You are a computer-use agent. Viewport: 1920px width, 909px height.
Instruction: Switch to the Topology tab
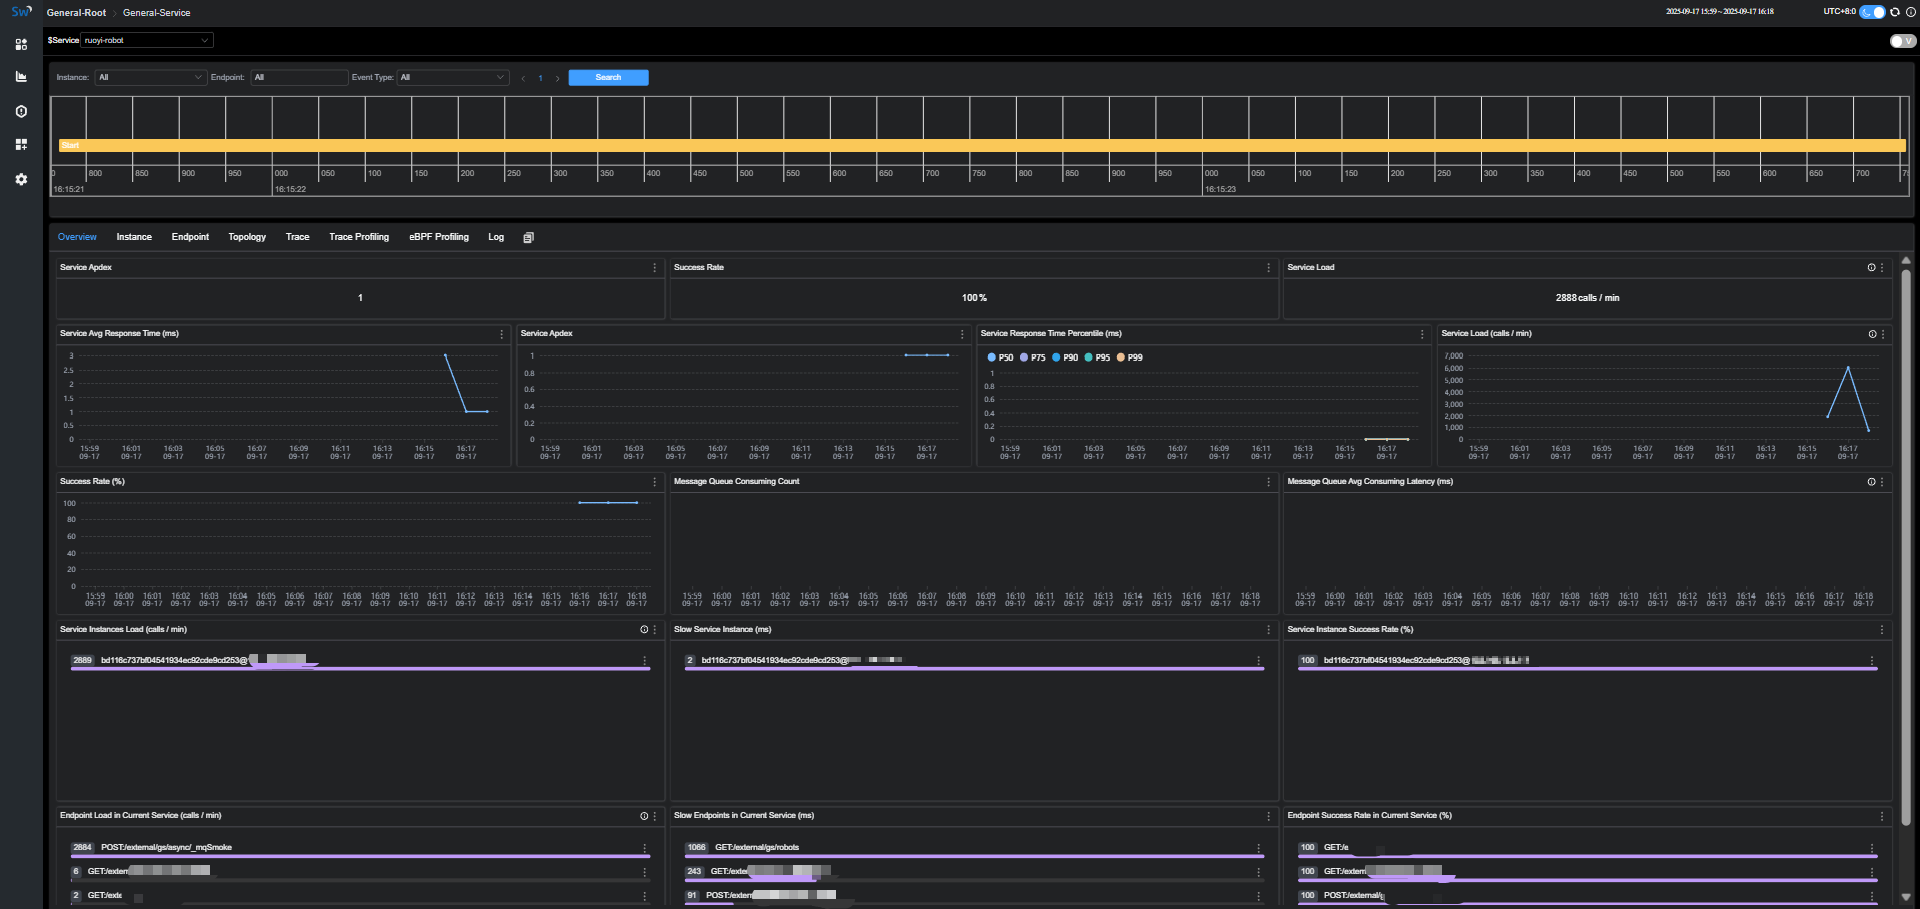click(247, 237)
